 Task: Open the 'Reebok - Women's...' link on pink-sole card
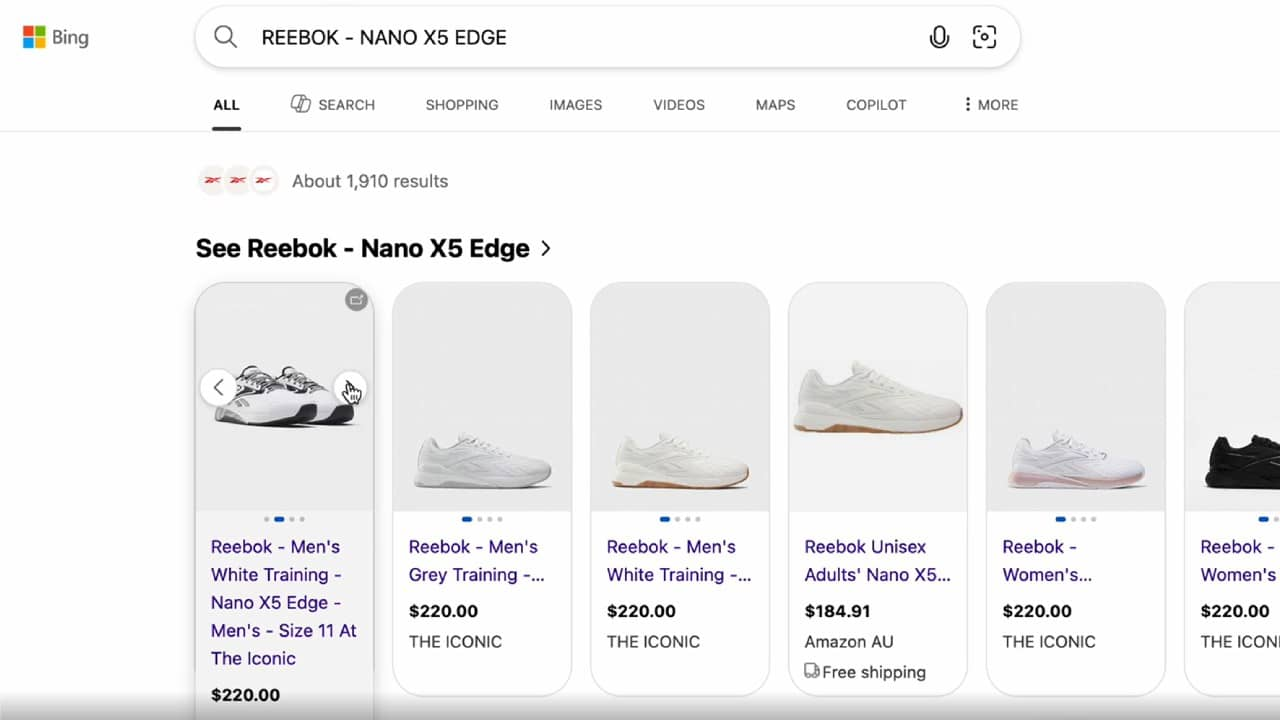point(1047,560)
